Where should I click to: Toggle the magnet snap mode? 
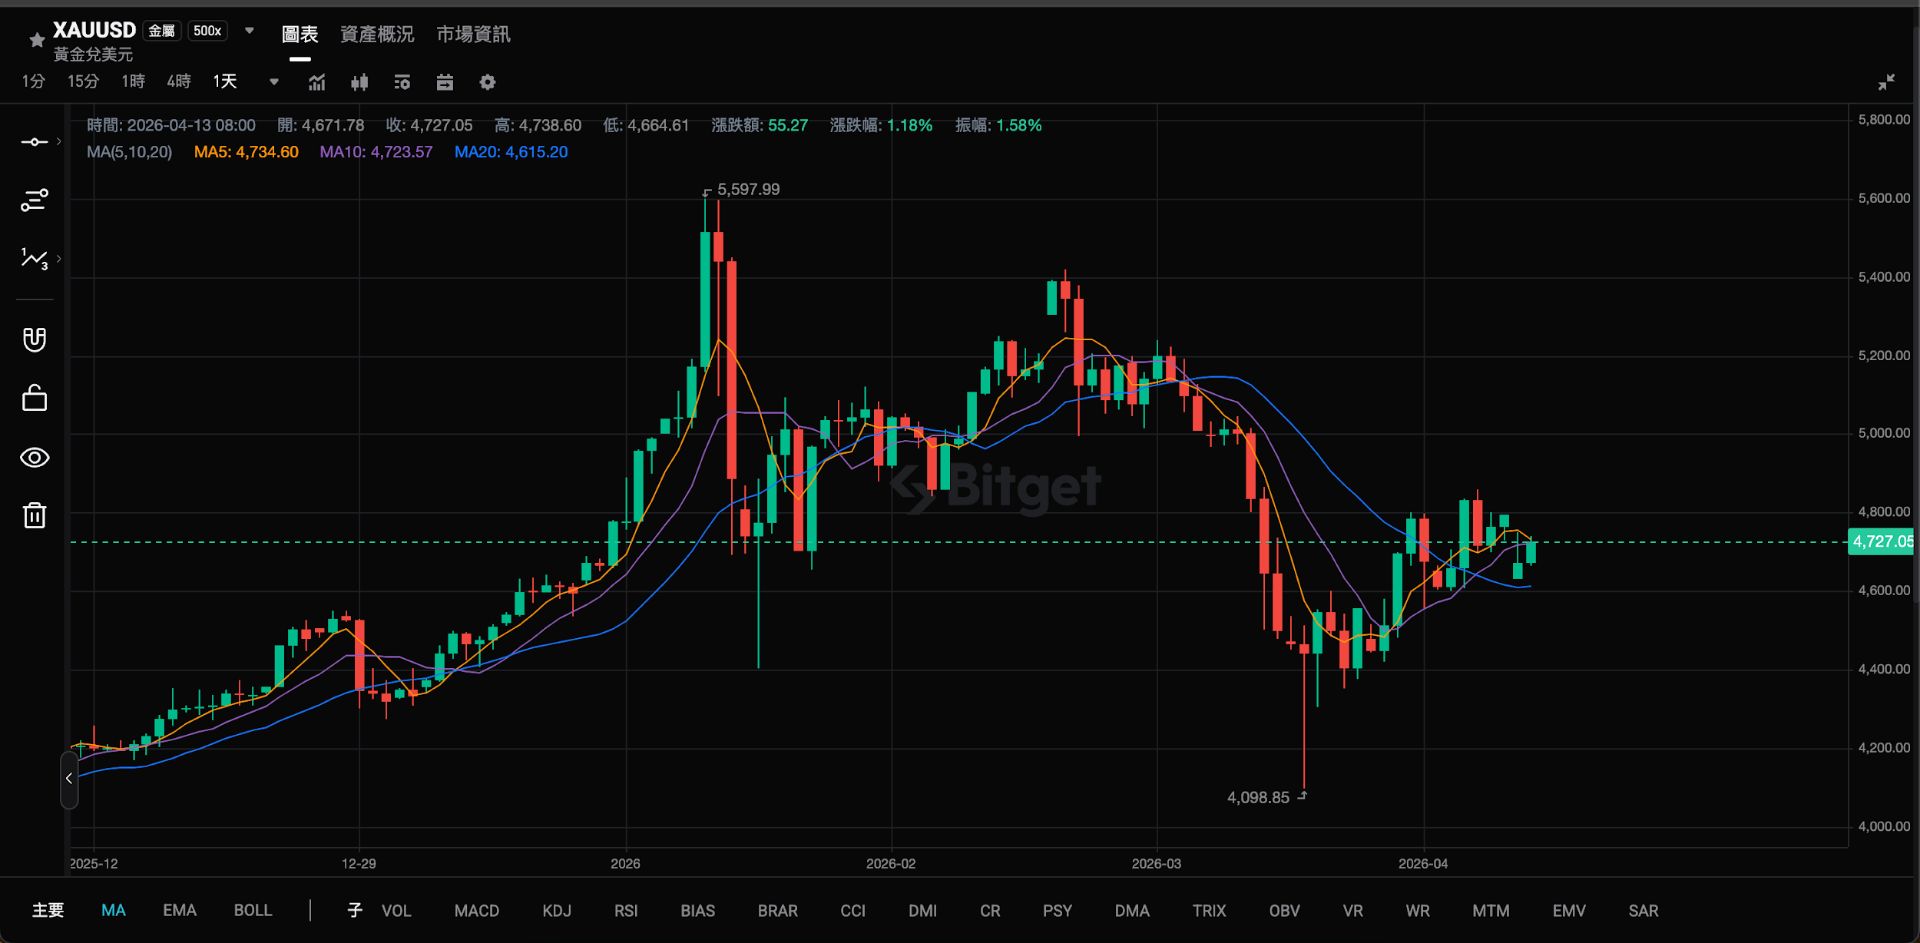(x=34, y=340)
